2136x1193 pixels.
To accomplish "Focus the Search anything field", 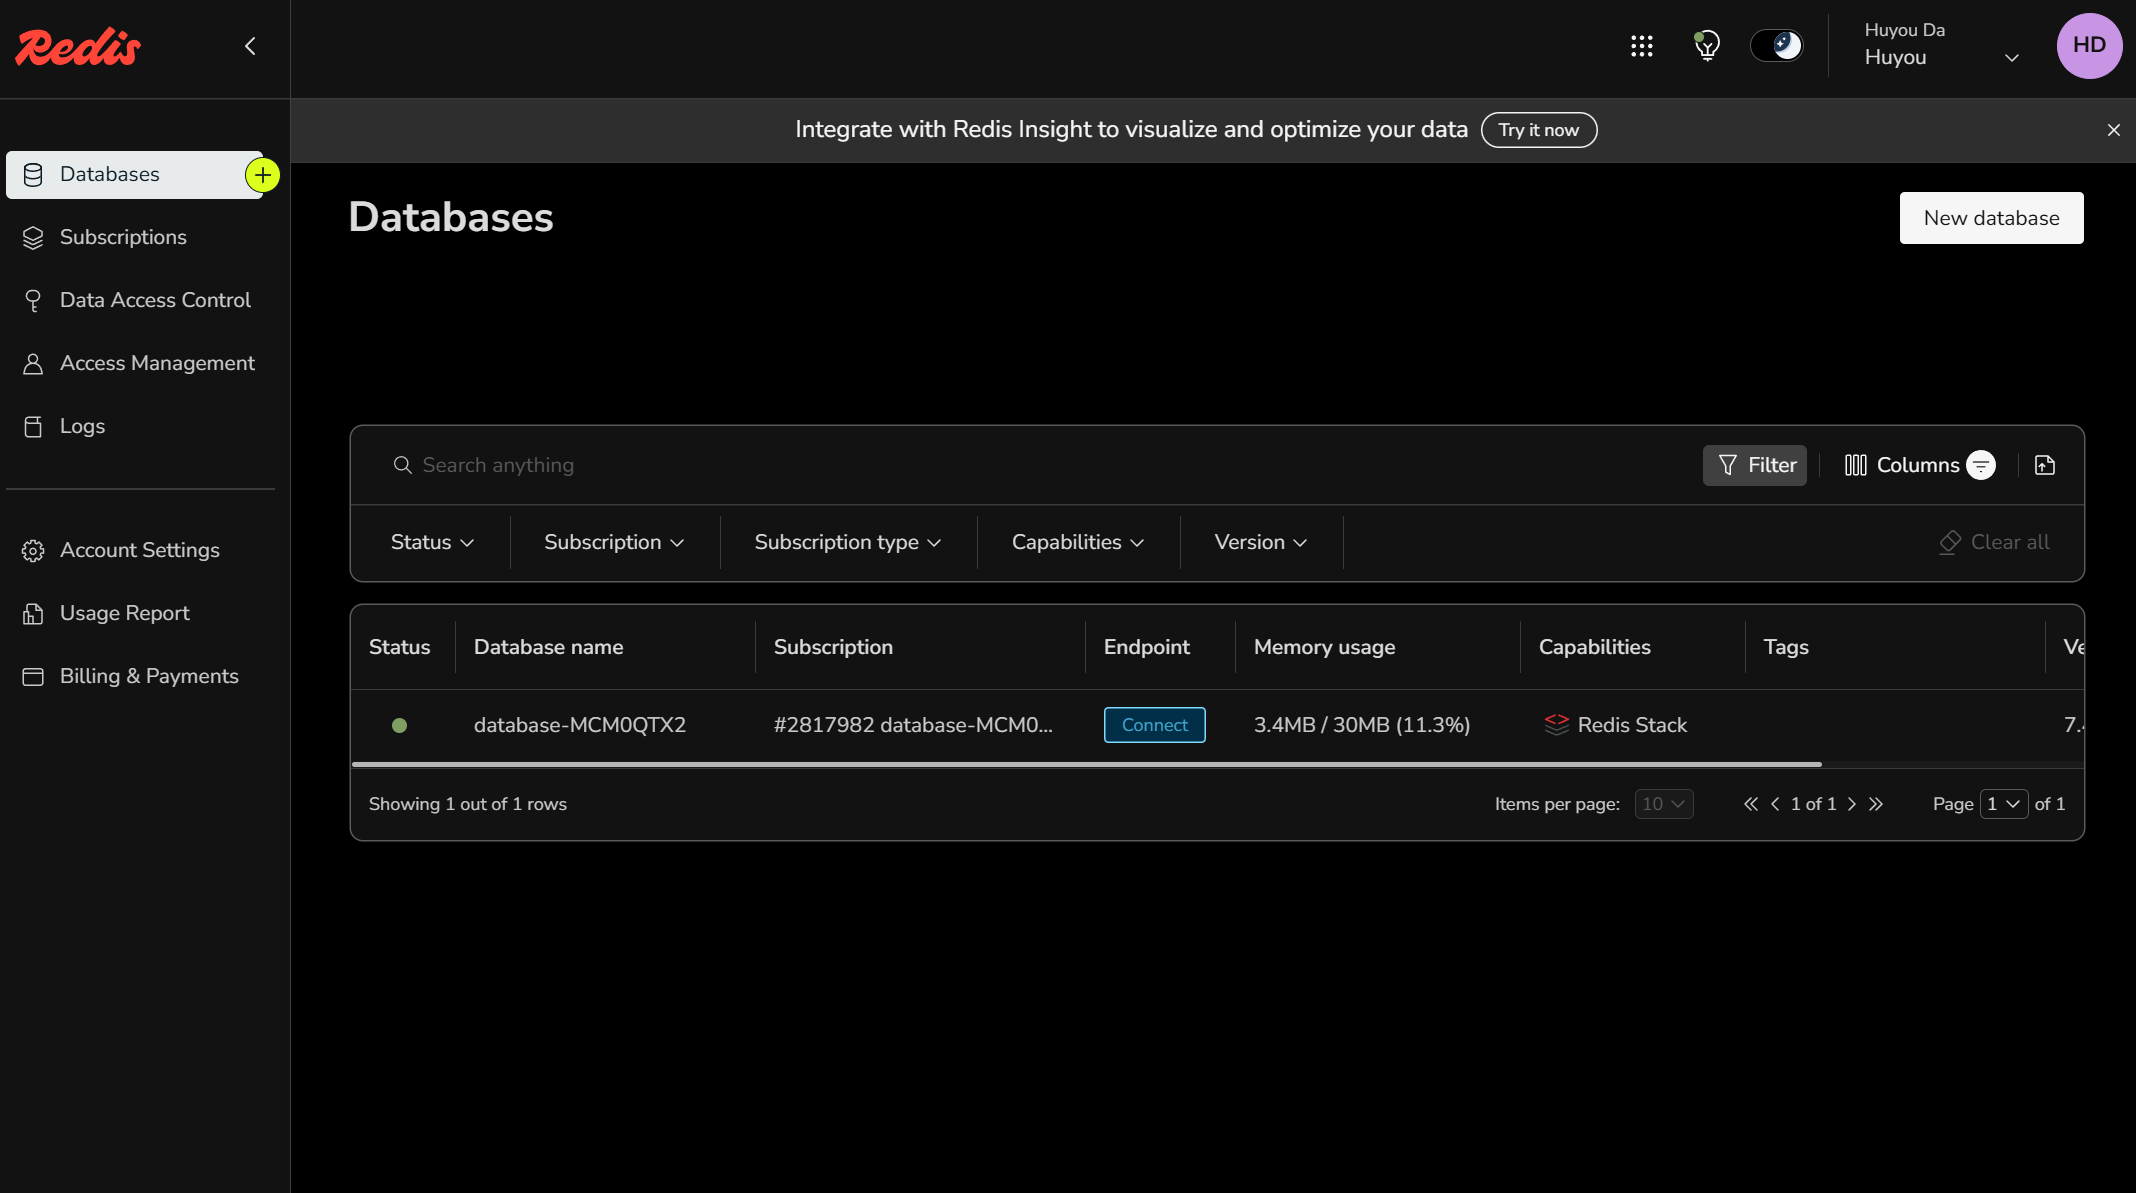I will pyautogui.click(x=1040, y=465).
